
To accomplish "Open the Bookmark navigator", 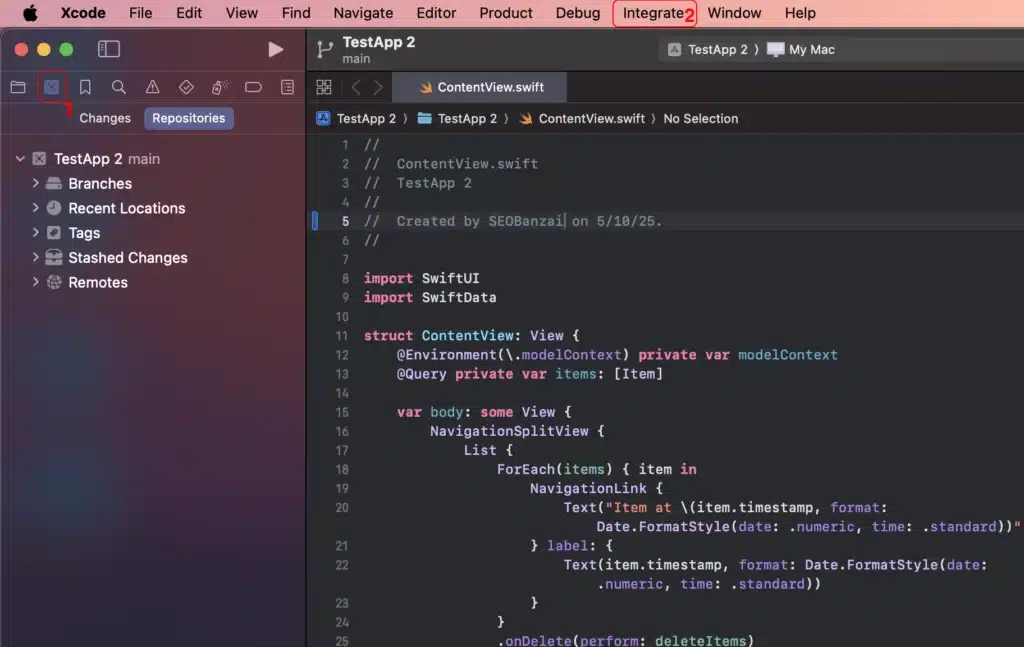I will [85, 87].
